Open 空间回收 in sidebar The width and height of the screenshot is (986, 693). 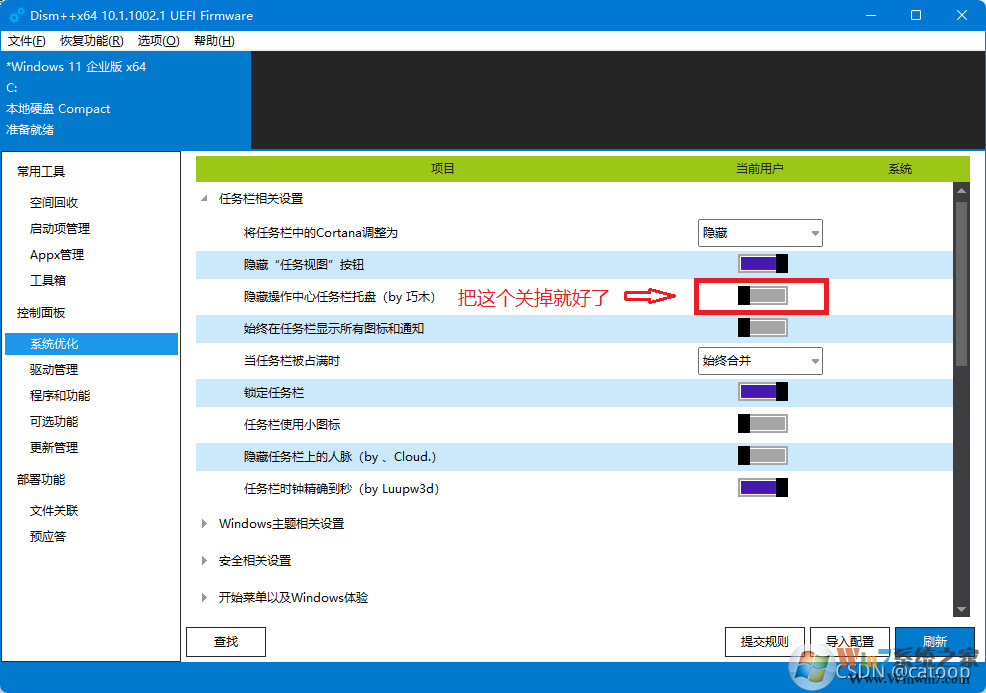click(x=54, y=202)
